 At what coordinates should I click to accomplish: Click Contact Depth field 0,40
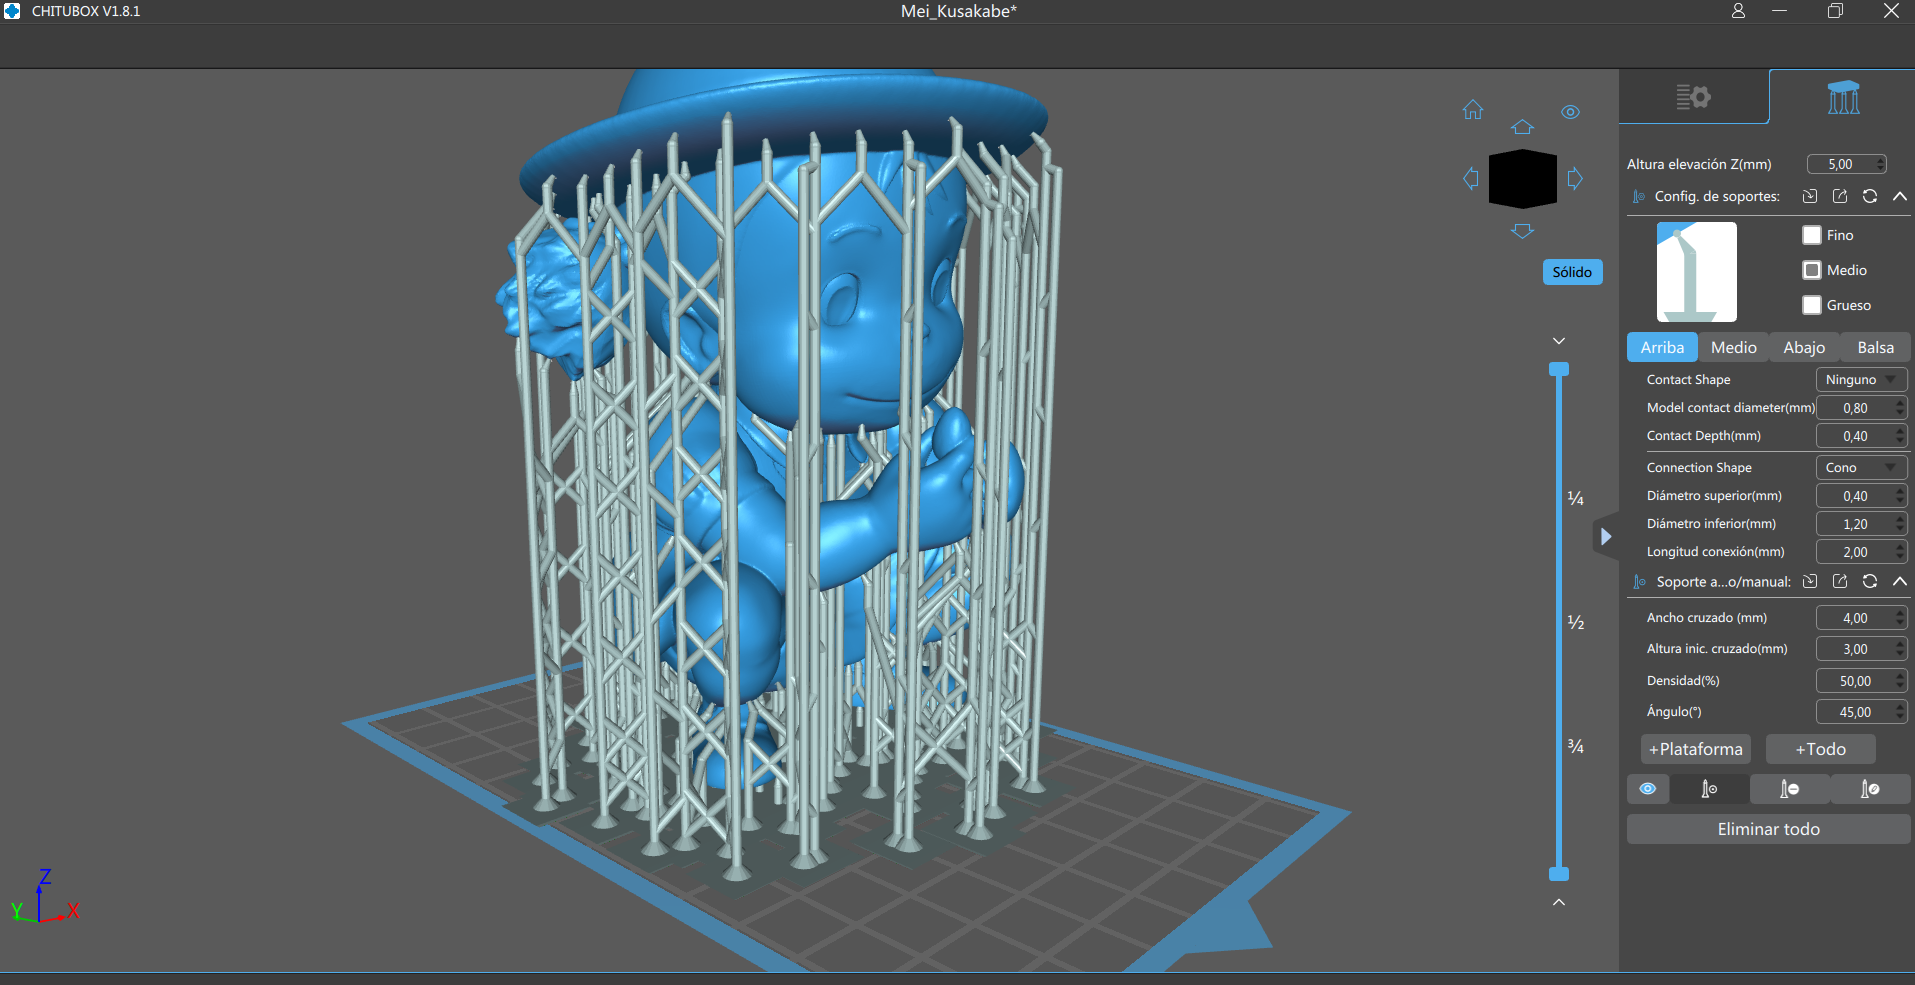(x=1861, y=436)
